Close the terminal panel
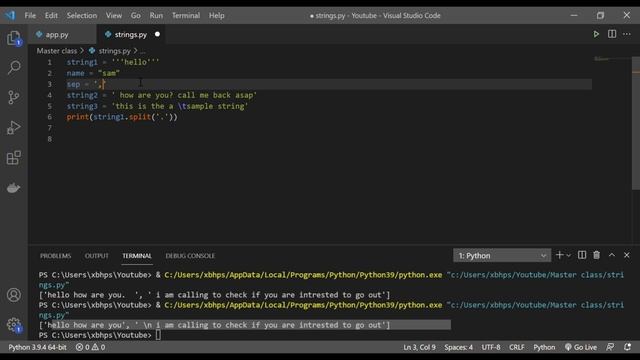640x360 pixels. point(627,255)
